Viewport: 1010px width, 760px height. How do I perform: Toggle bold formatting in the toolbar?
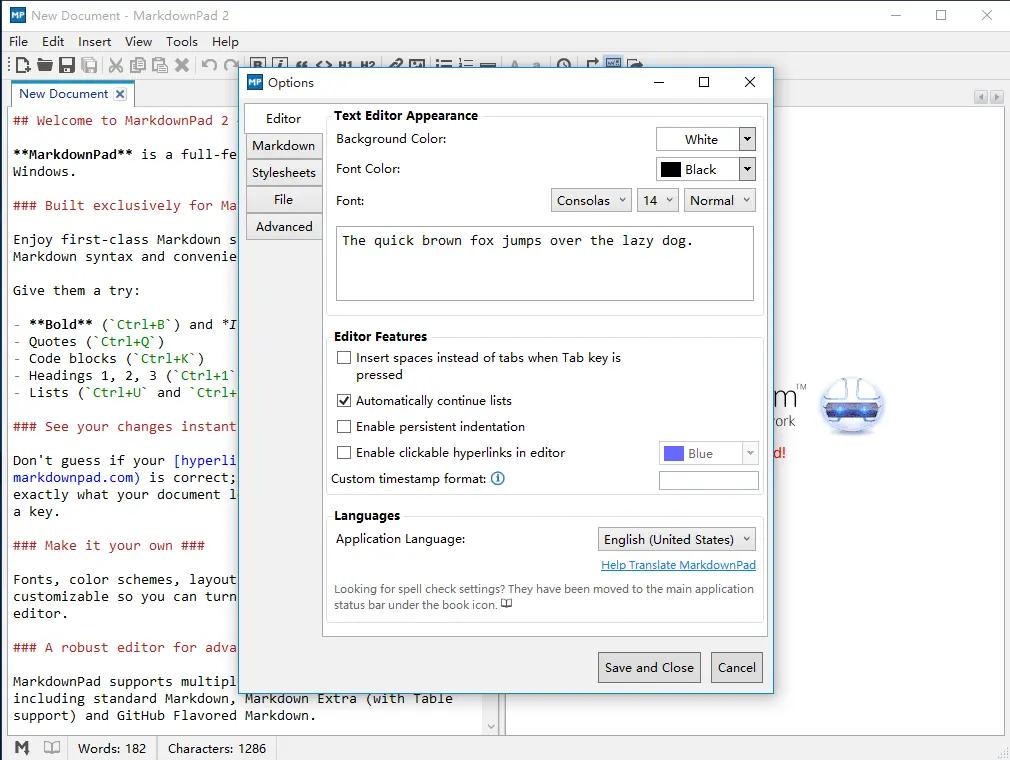click(257, 63)
